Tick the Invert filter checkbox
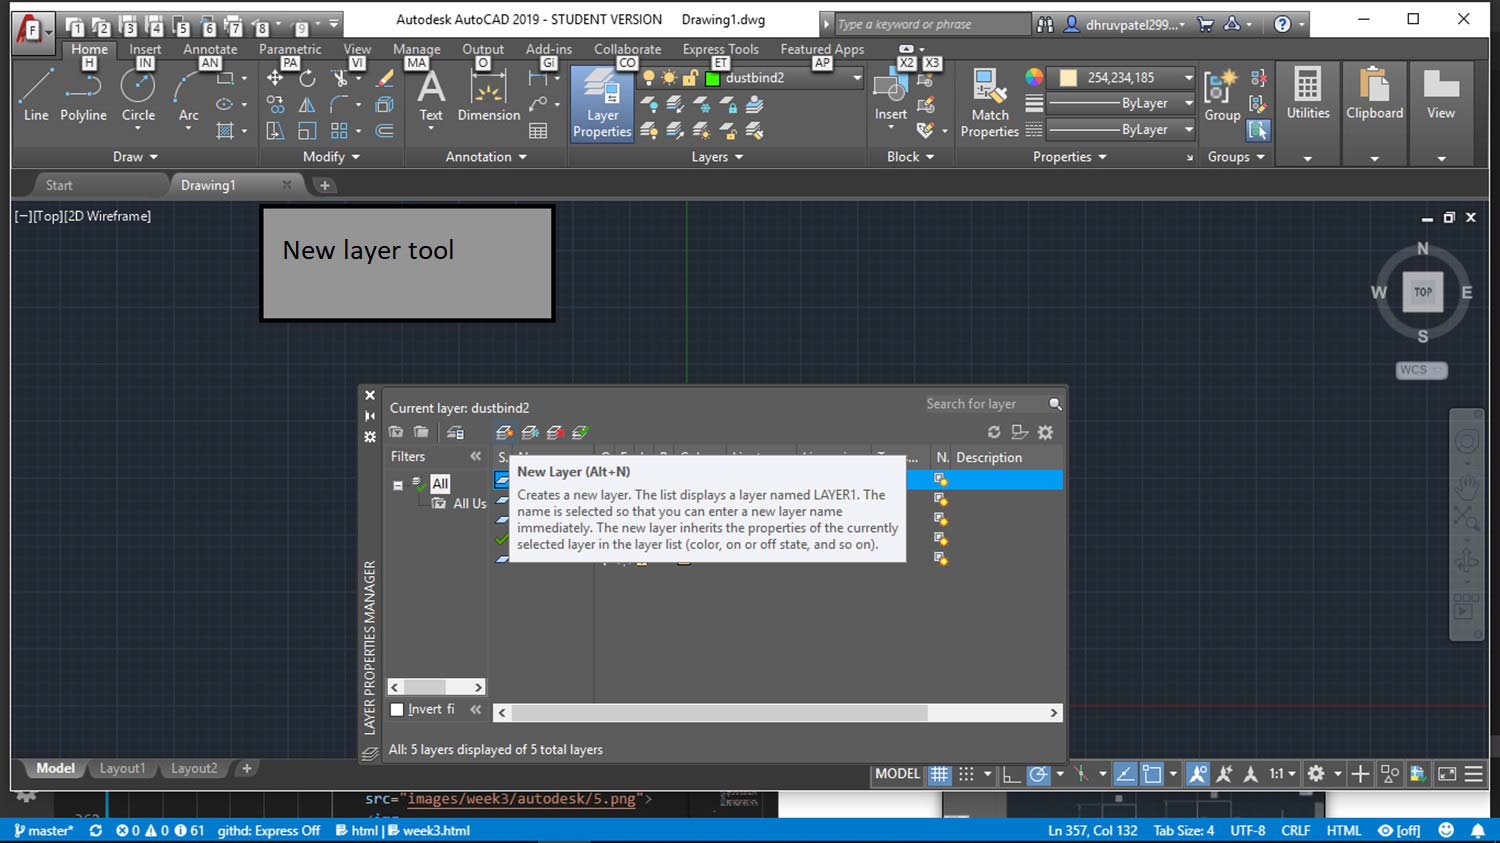 point(397,709)
